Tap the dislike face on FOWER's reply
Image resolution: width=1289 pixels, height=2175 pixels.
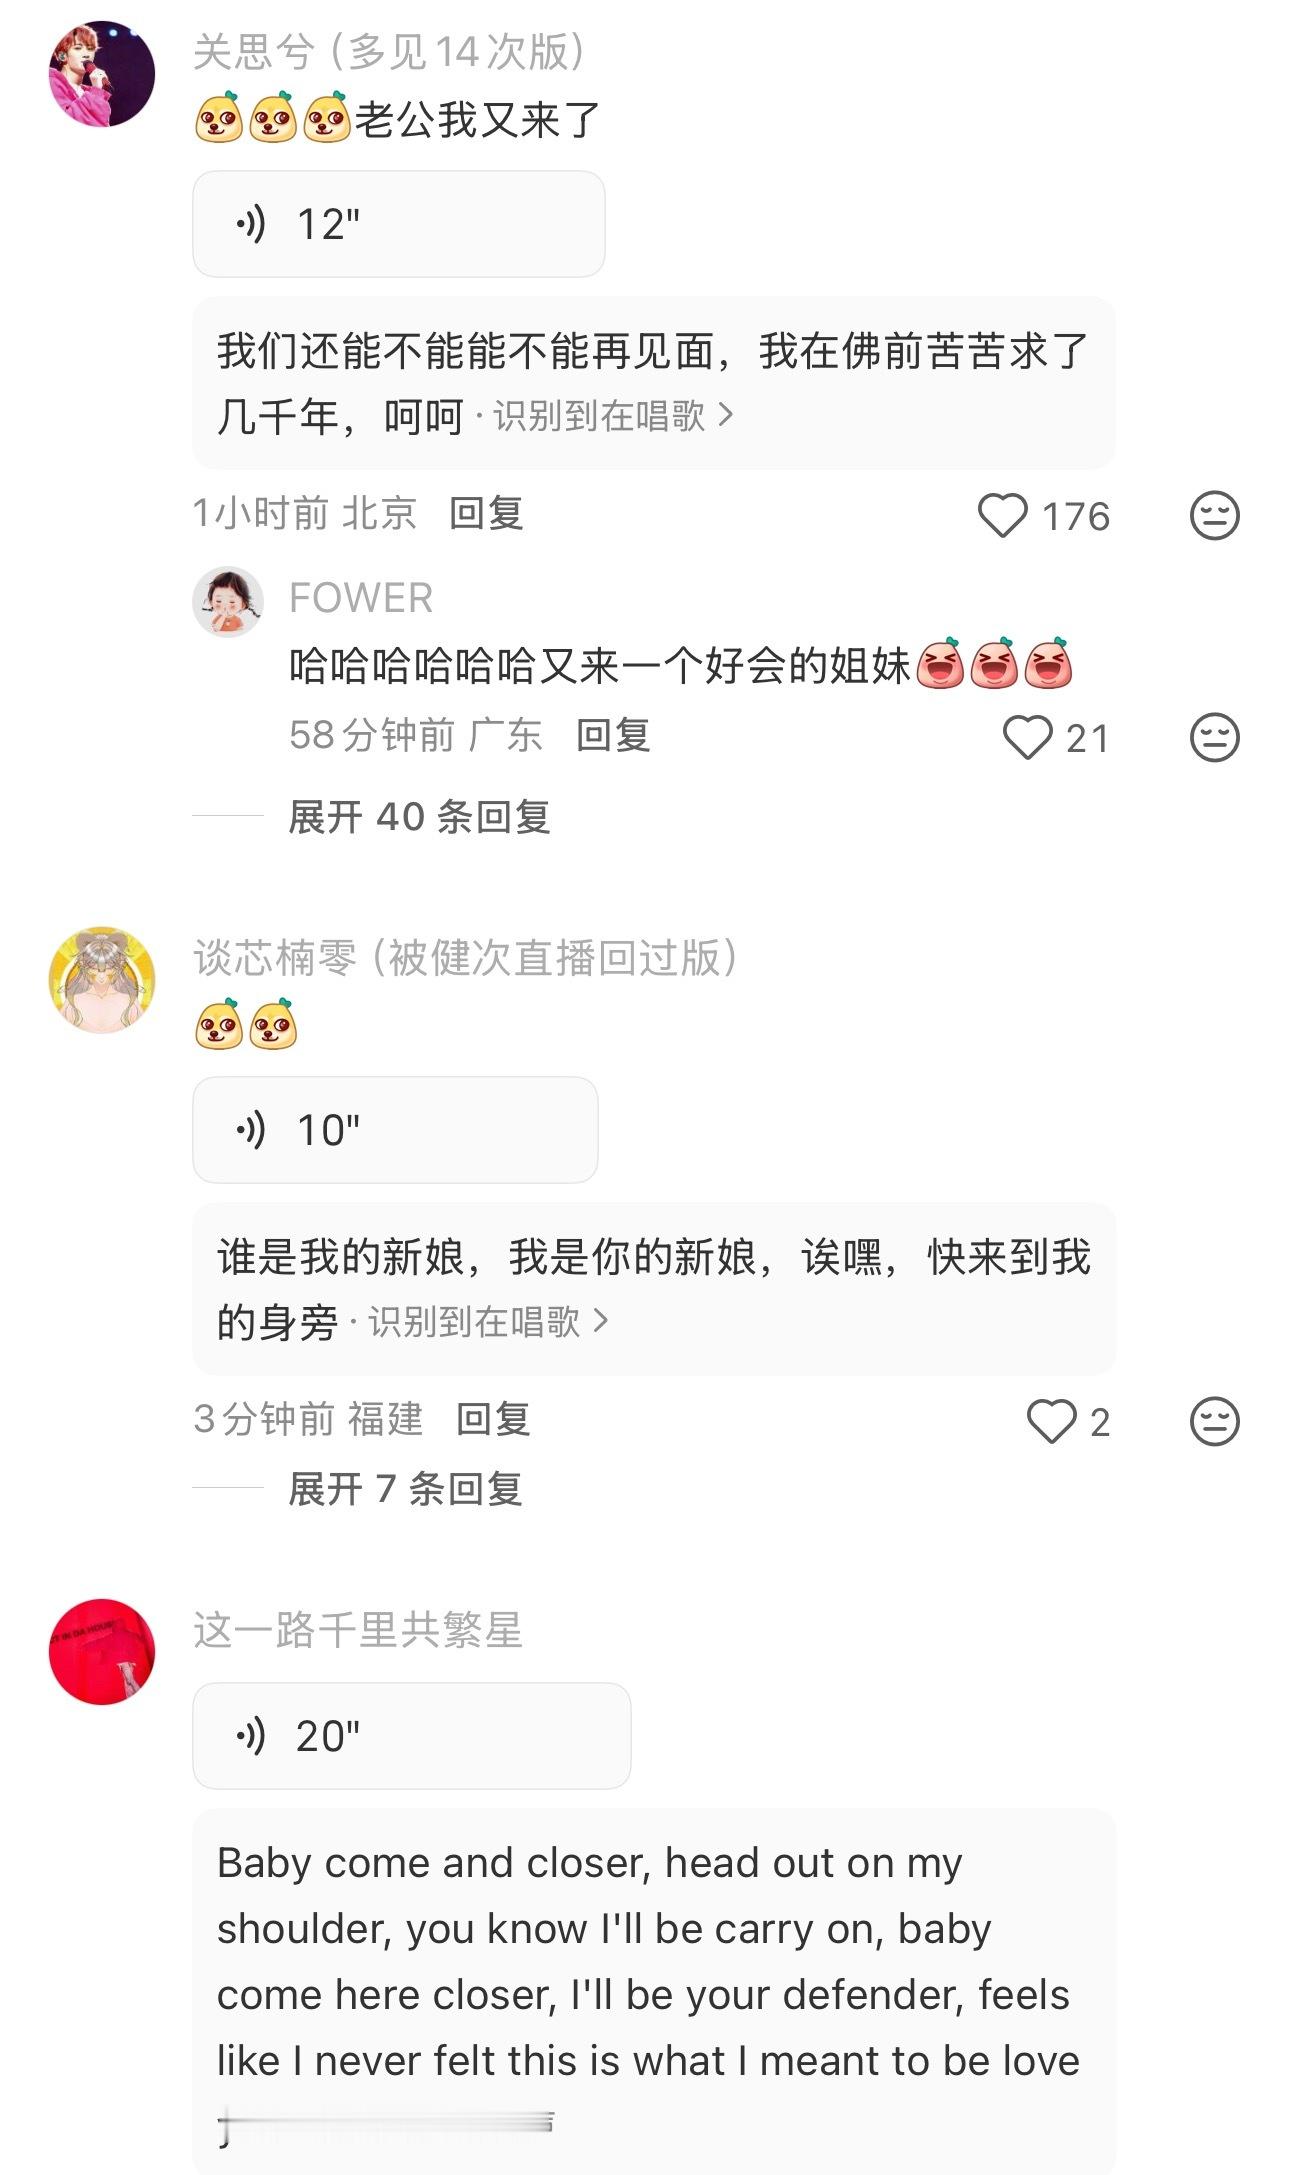click(1214, 738)
